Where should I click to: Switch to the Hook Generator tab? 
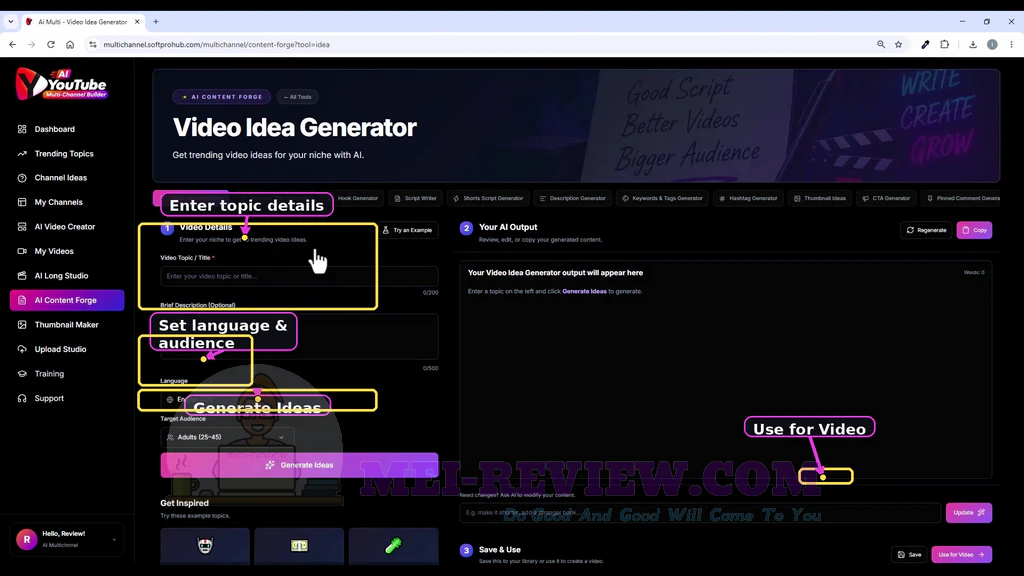click(x=358, y=199)
